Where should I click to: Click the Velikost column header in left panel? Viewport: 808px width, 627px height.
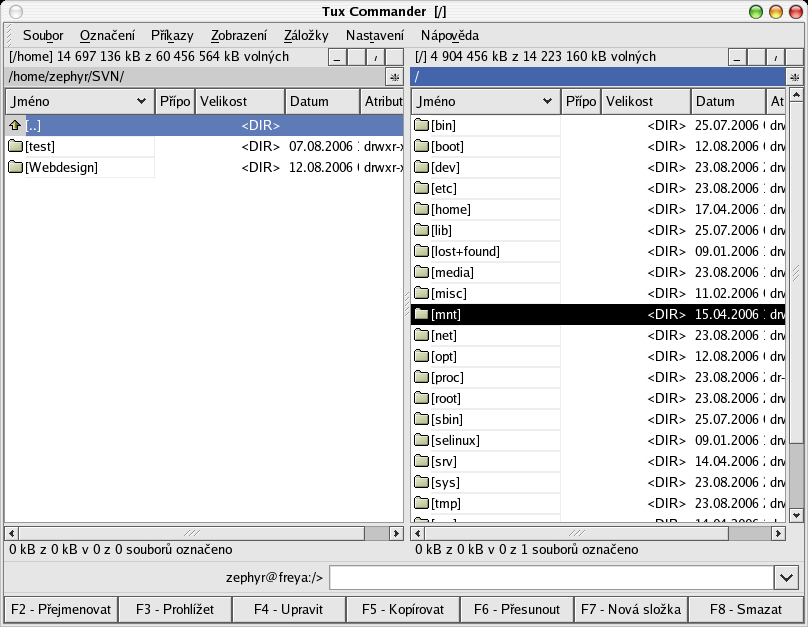tap(239, 102)
